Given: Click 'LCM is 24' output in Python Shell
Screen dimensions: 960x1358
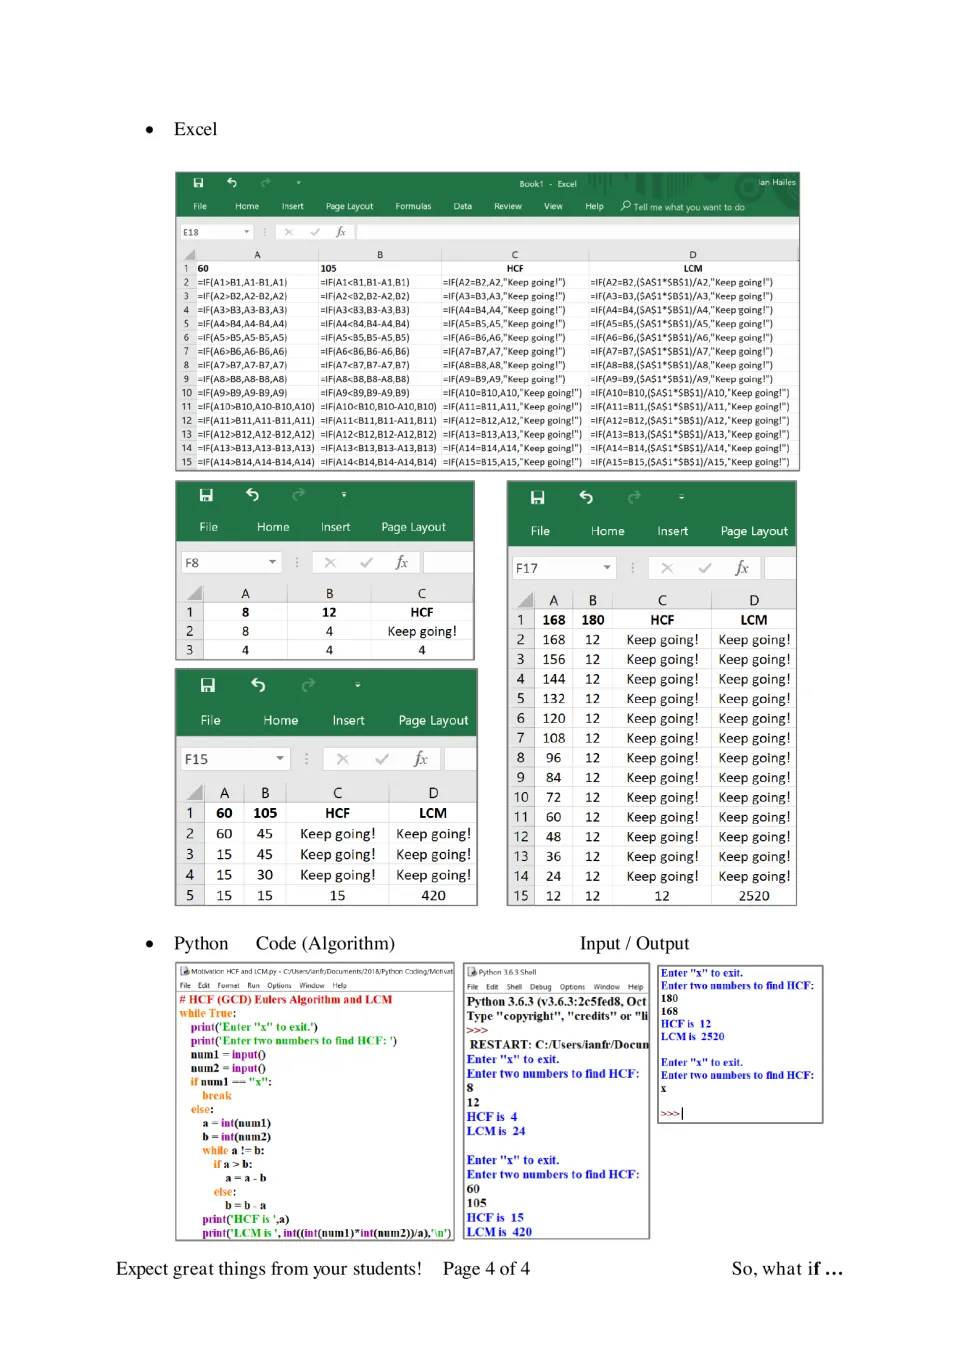Looking at the screenshot, I should [496, 1131].
